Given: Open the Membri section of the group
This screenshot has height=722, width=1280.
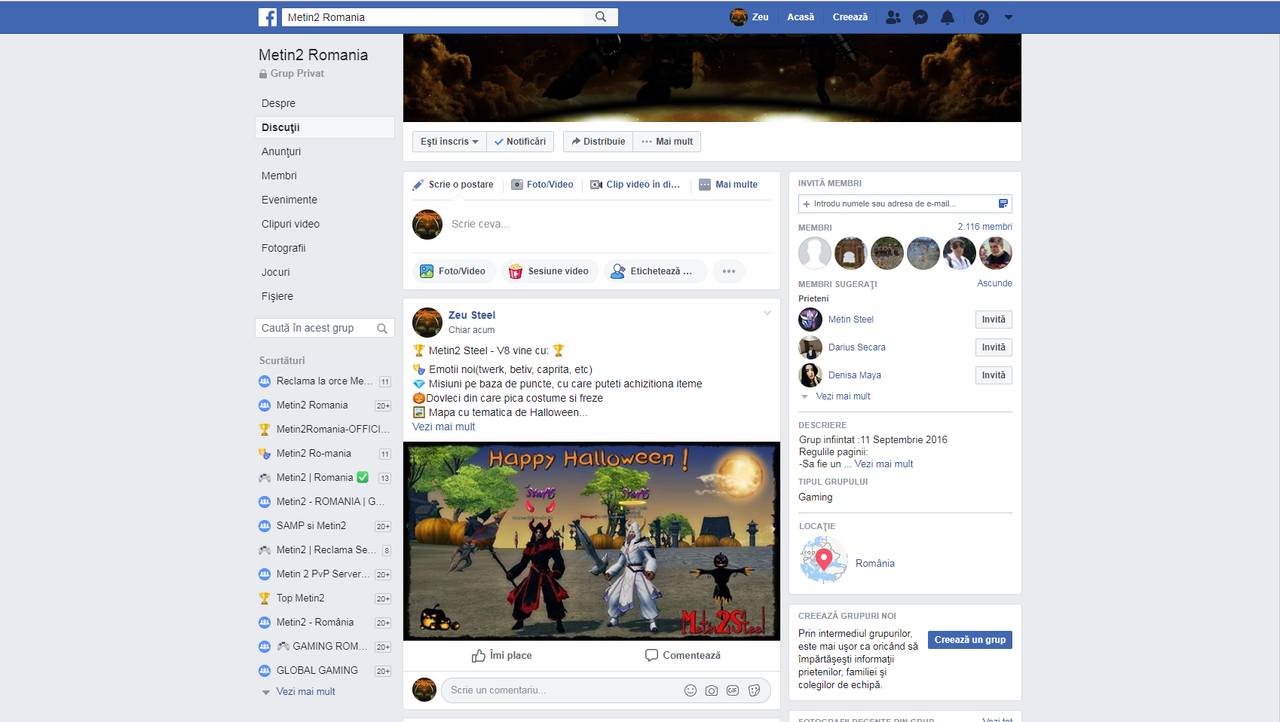Looking at the screenshot, I should pyautogui.click(x=277, y=175).
